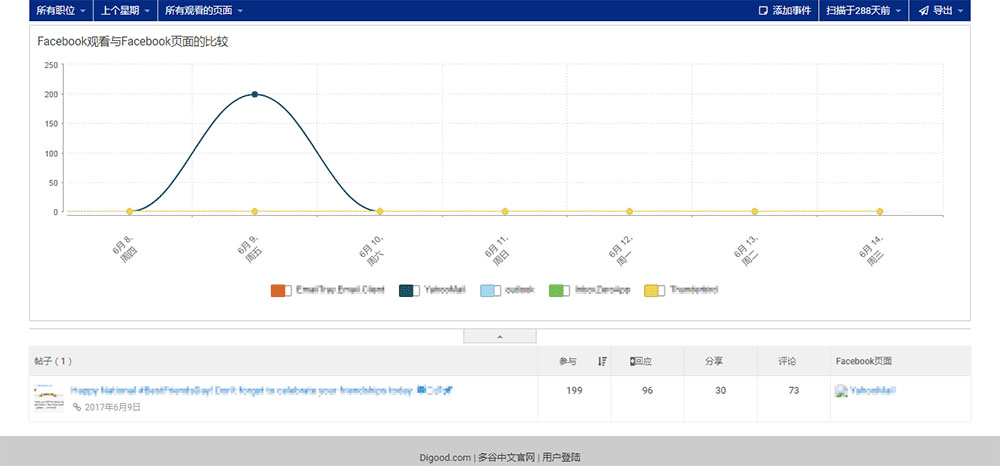The image size is (1000, 466).
Task: Open the 上个星期 date range dropdown
Action: pos(126,11)
